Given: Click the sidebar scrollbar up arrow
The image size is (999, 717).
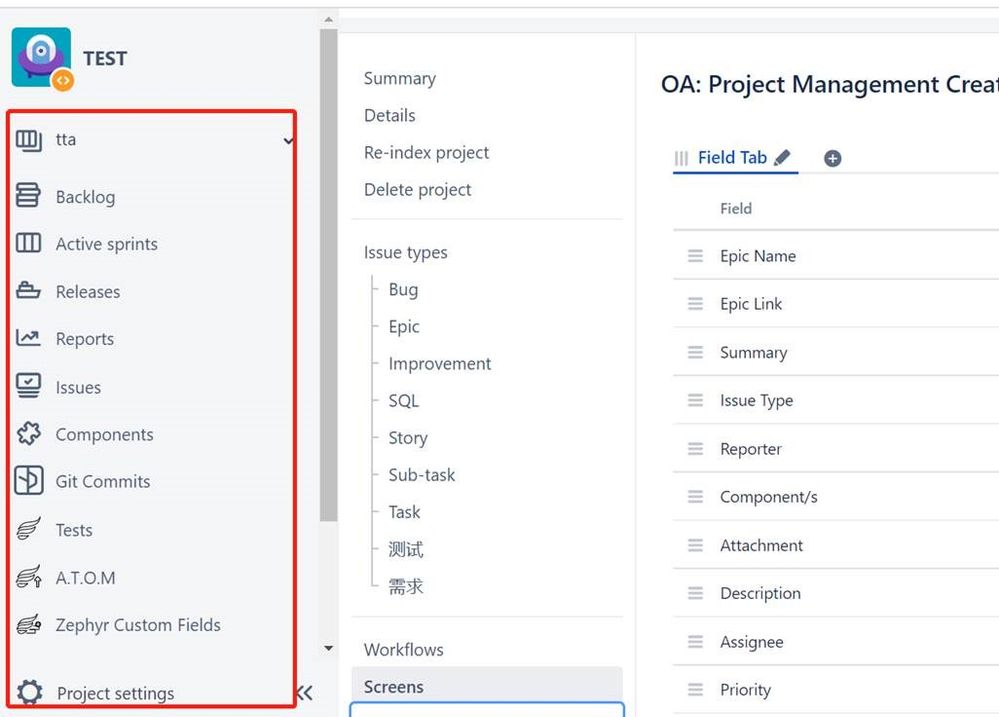Looking at the screenshot, I should pyautogui.click(x=329, y=20).
